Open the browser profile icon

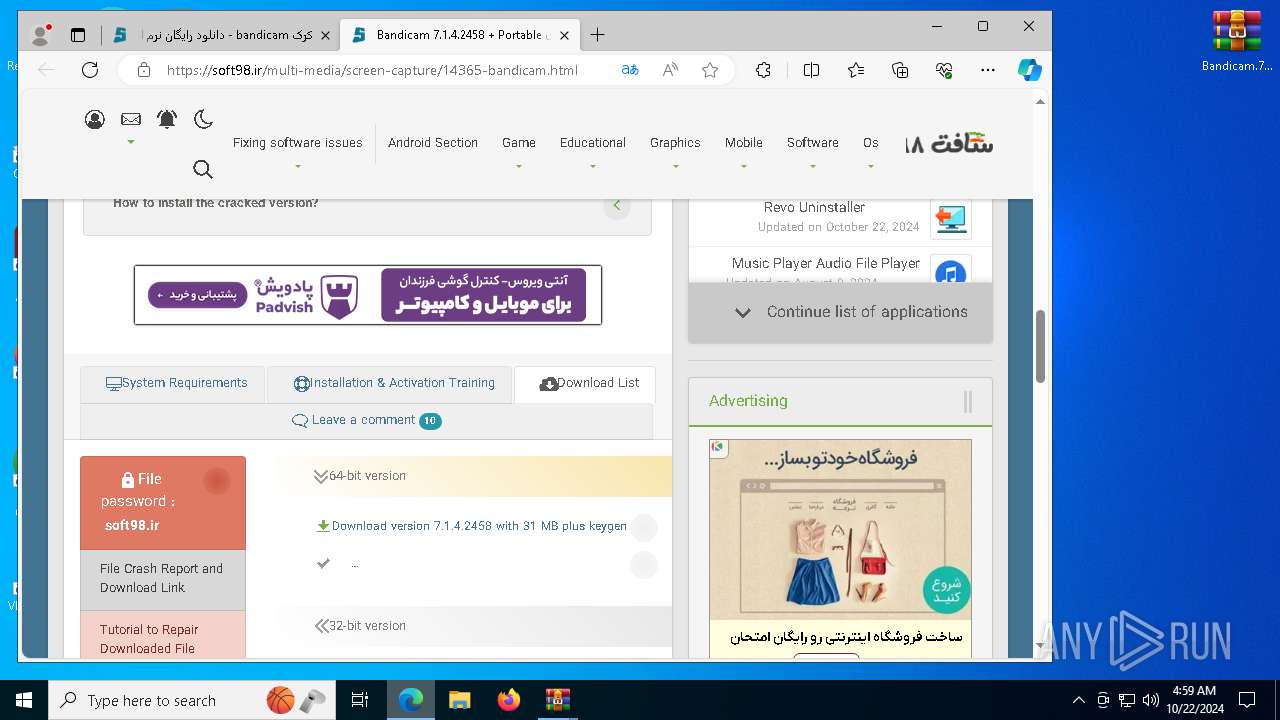(41, 35)
